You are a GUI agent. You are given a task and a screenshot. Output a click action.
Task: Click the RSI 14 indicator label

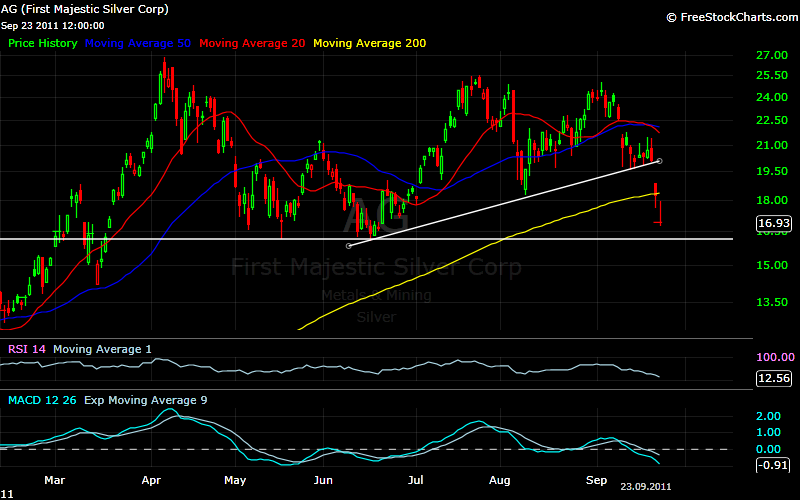tap(26, 349)
